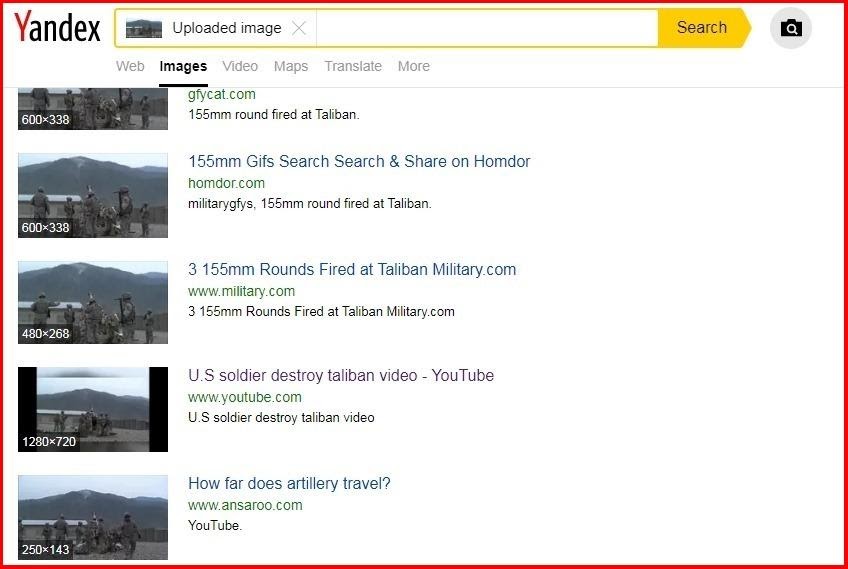Open the 250×143 ansaroo thumbnail
This screenshot has height=569, width=848.
tap(93, 517)
